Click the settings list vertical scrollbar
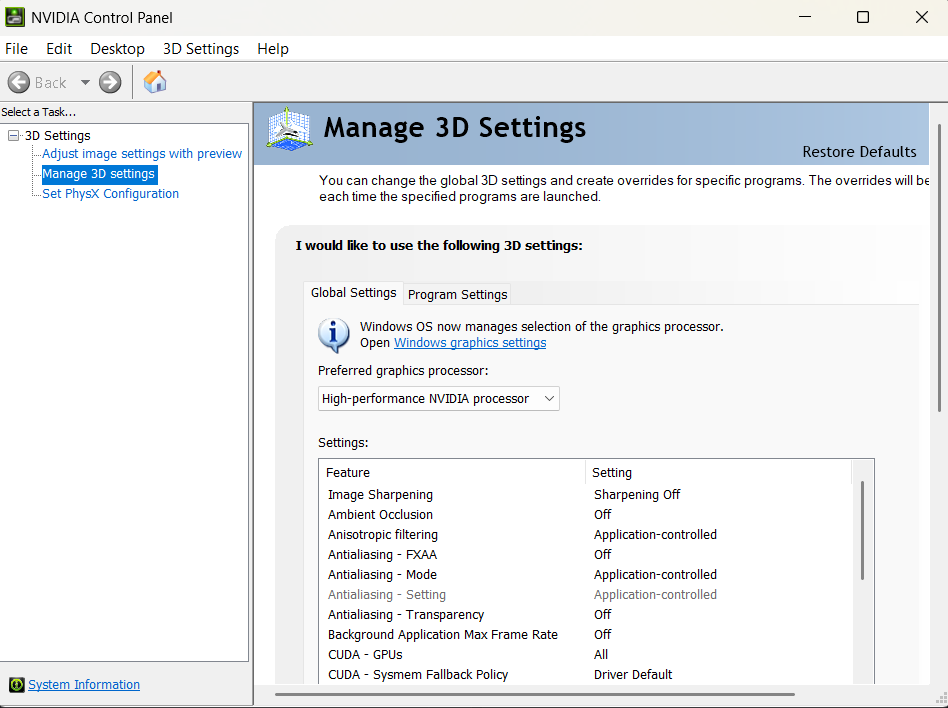The width and height of the screenshot is (948, 708). pos(862,531)
